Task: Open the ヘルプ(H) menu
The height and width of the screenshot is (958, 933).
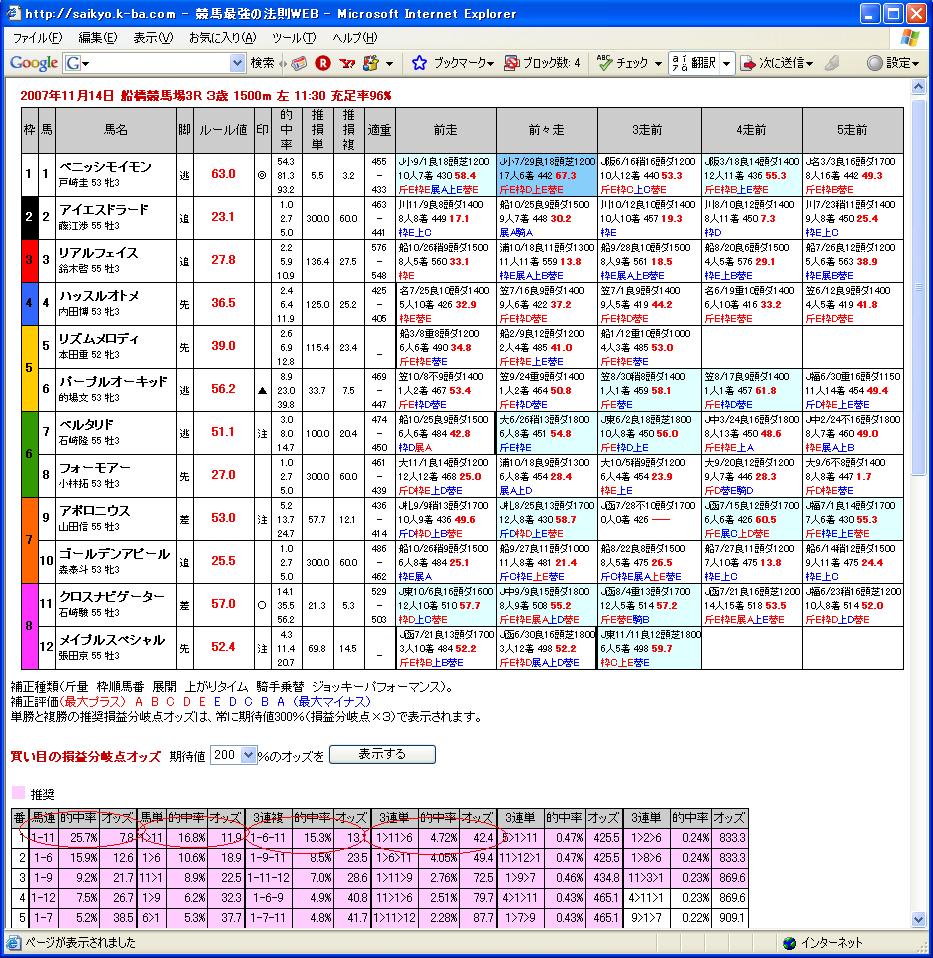Action: point(354,38)
